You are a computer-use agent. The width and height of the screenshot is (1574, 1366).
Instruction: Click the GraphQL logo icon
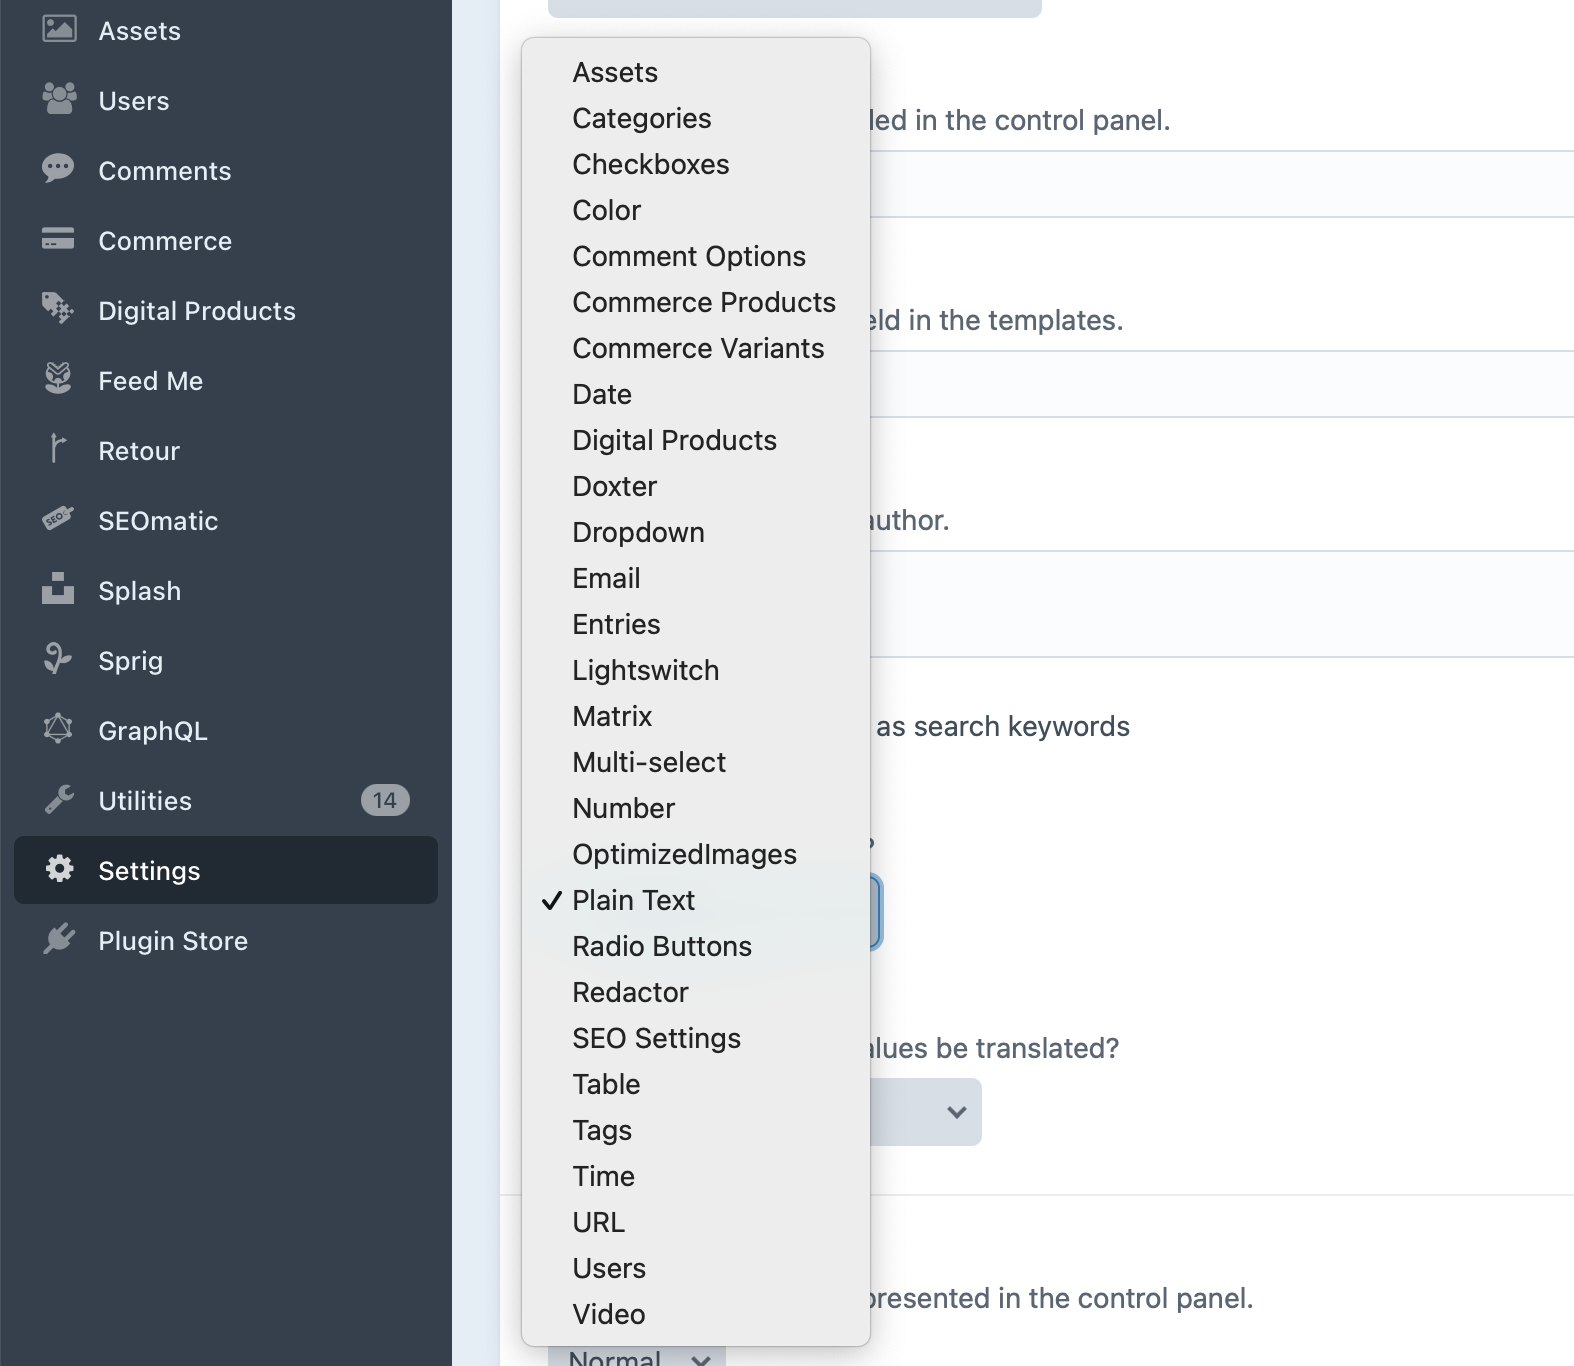tap(59, 729)
